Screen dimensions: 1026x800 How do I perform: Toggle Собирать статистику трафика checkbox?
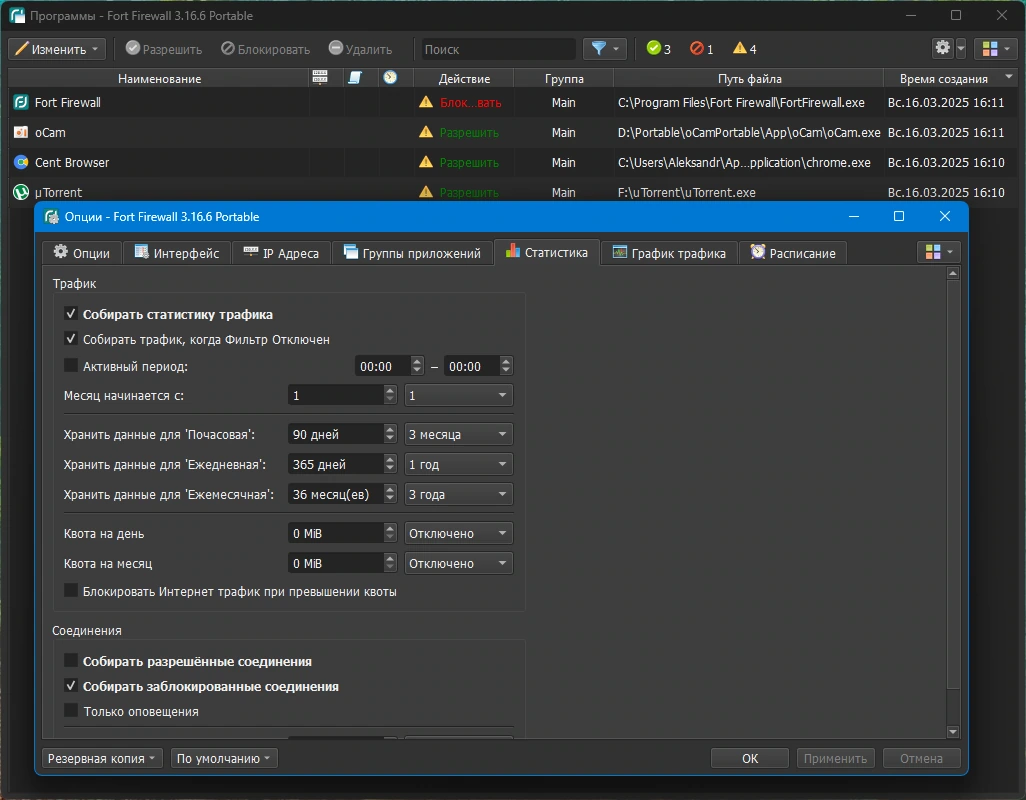71,314
